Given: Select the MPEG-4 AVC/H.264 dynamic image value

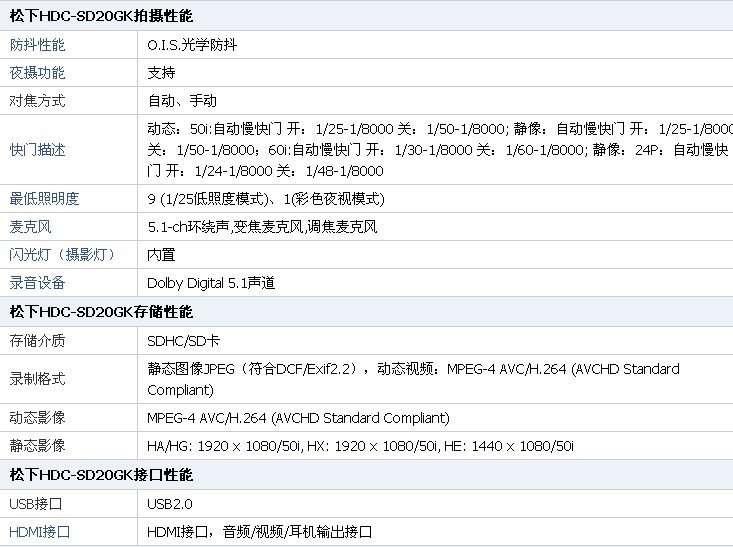Looking at the screenshot, I should pos(298,417).
